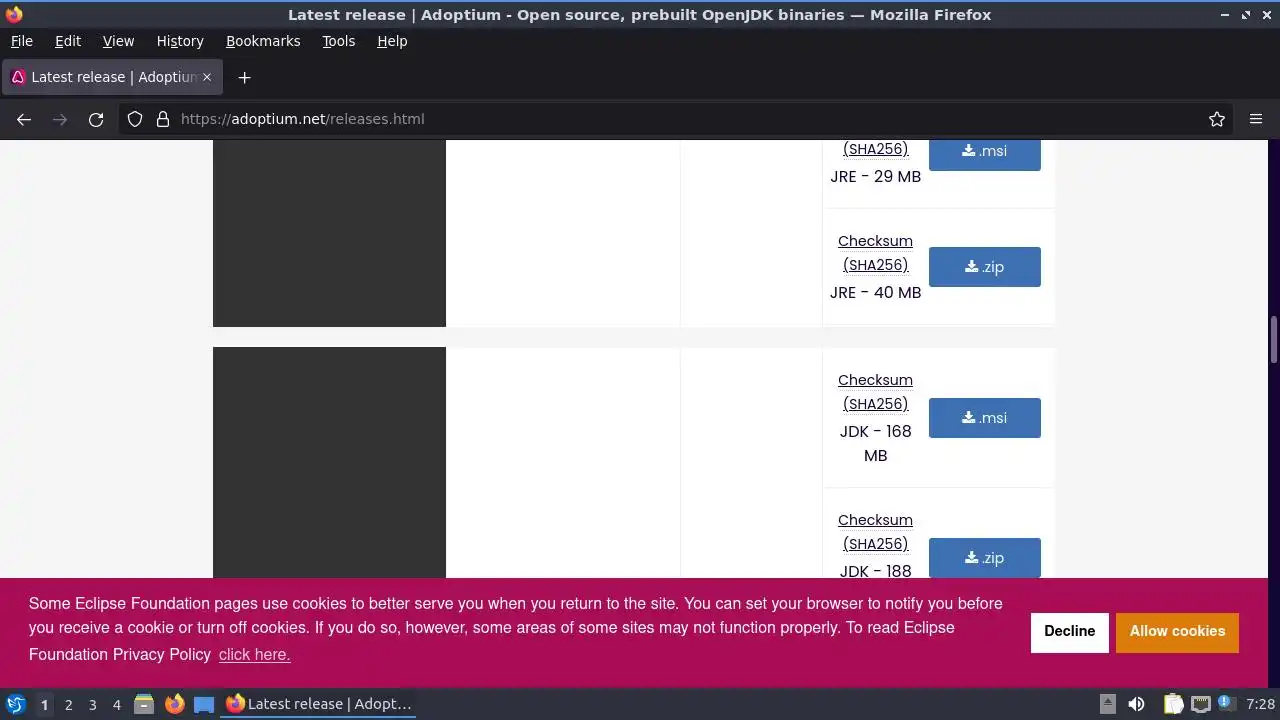The width and height of the screenshot is (1280, 720).
Task: Open the Firefox hamburger application menu
Action: 1256,119
